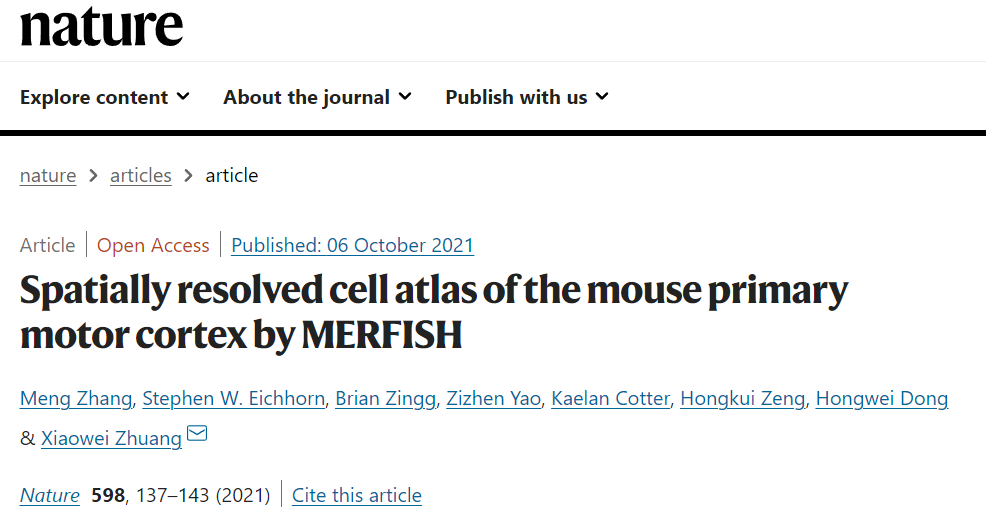986x521 pixels.
Task: Open Hongwei Dong's author link
Action: 882,398
